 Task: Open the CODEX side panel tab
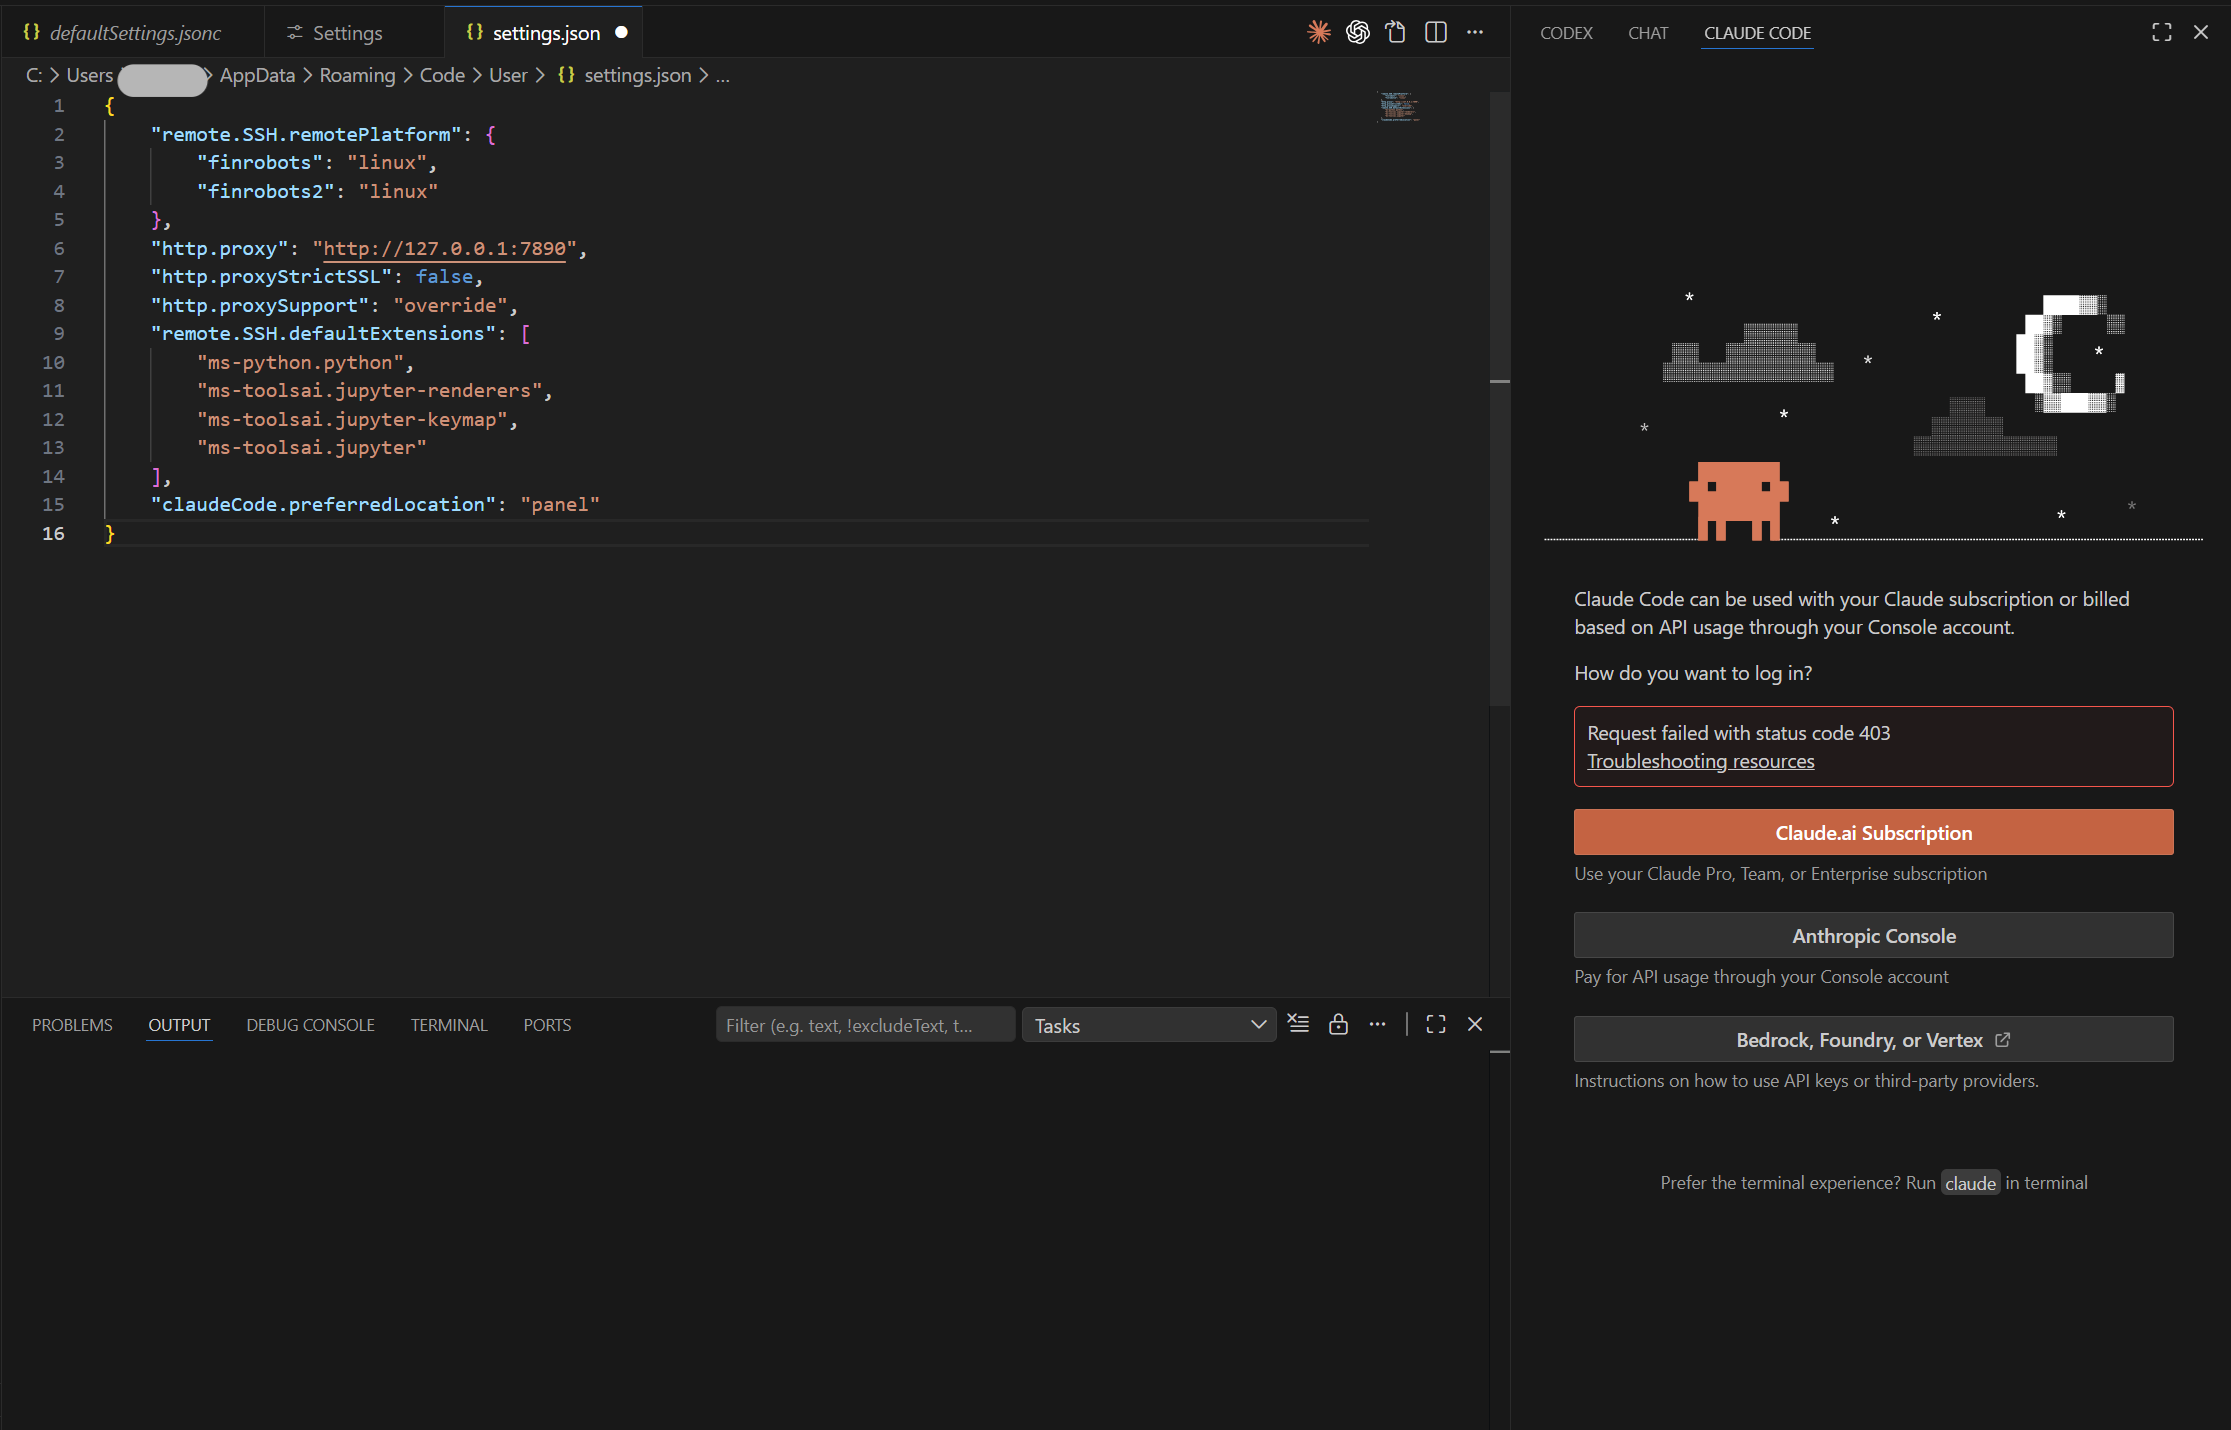(1566, 33)
